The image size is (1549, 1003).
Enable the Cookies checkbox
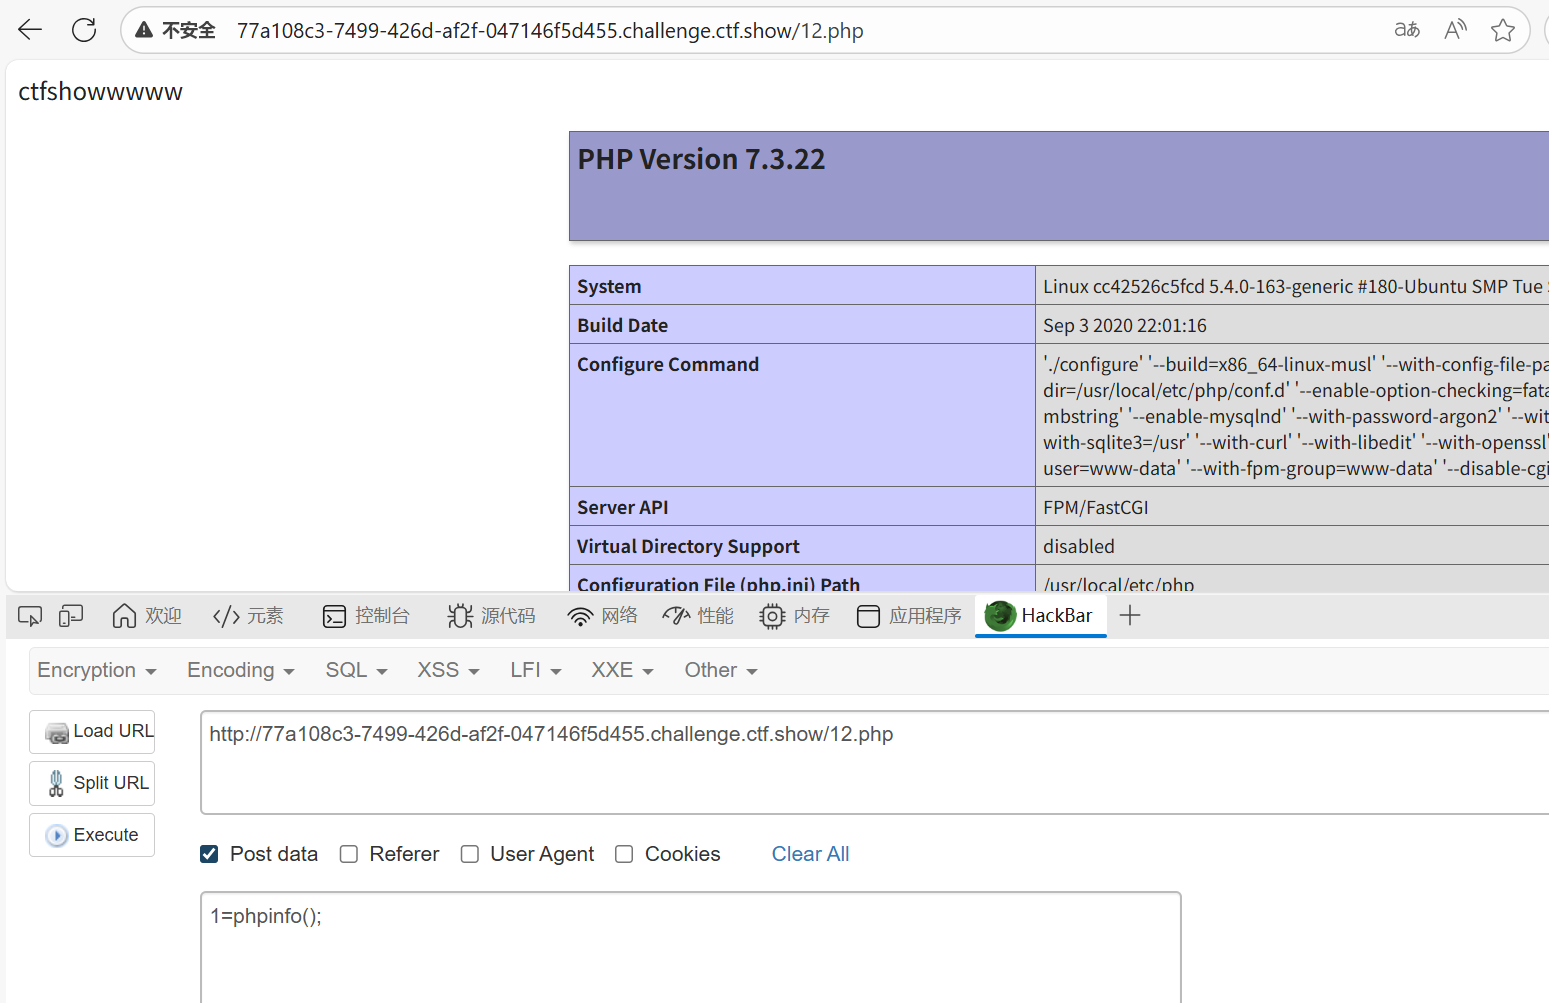[624, 854]
